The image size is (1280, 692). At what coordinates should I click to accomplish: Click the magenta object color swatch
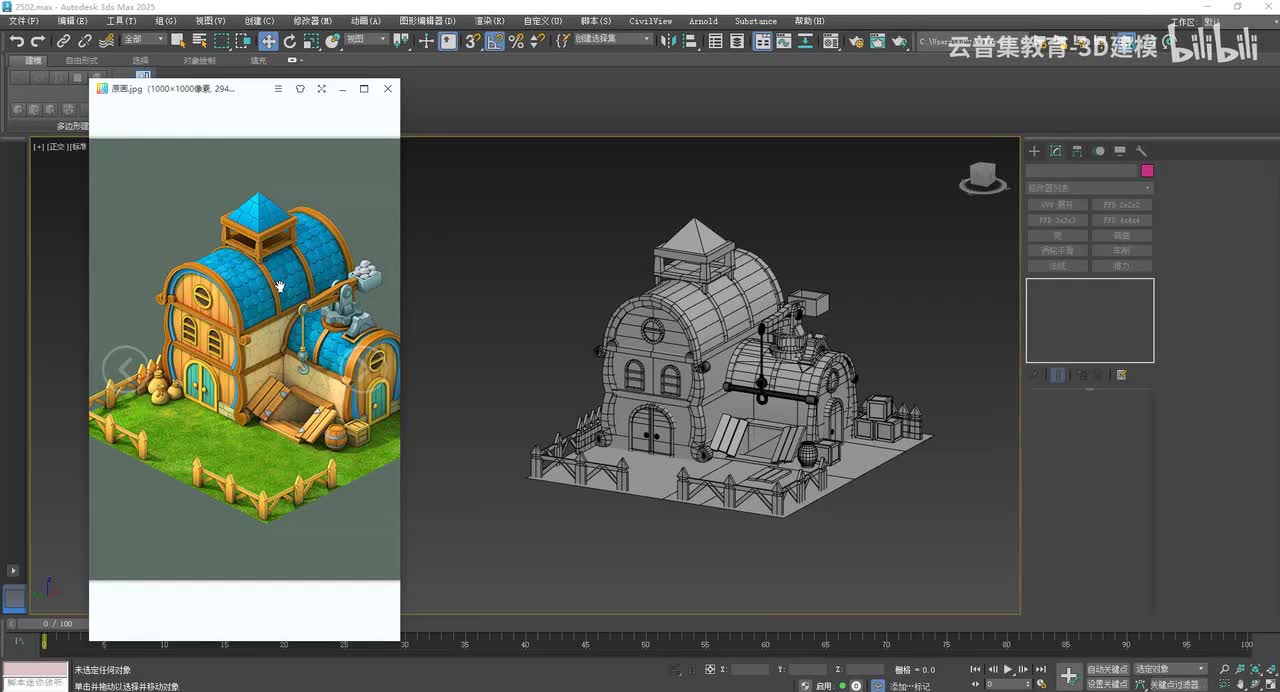1147,171
